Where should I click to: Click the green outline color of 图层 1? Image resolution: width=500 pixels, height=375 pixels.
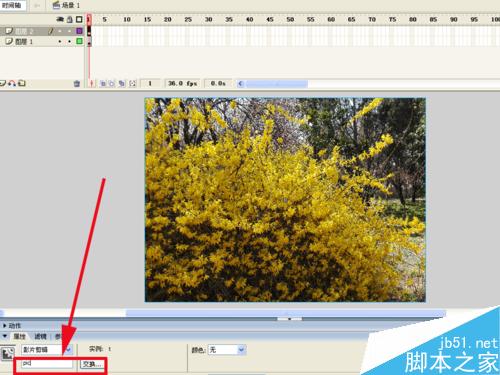pyautogui.click(x=79, y=41)
